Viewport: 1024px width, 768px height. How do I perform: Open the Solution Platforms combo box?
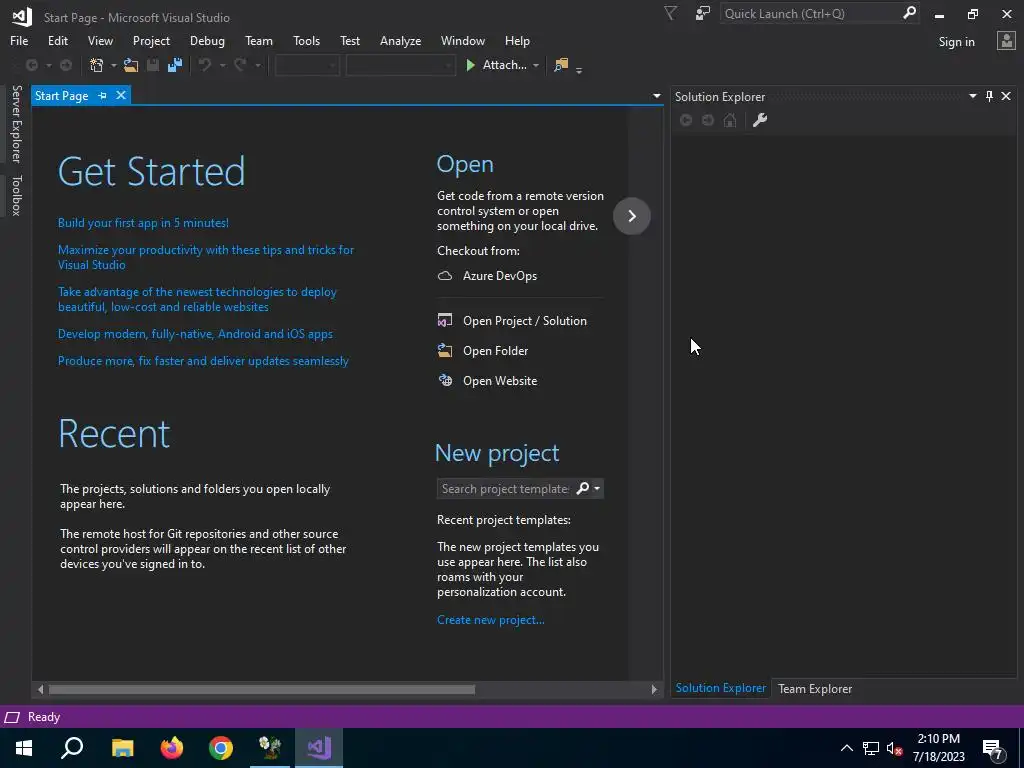400,65
